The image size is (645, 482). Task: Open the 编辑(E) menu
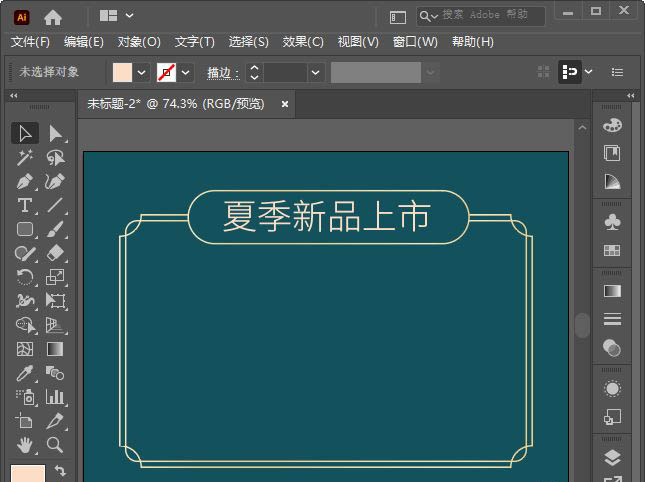tap(84, 42)
